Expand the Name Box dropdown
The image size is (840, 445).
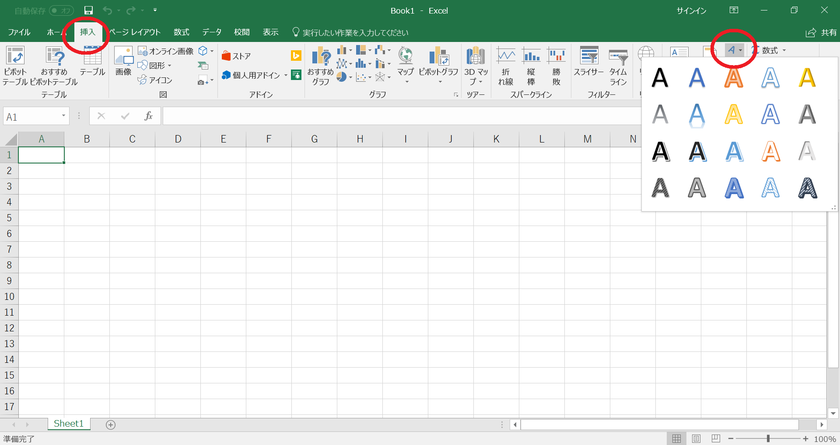coord(63,116)
